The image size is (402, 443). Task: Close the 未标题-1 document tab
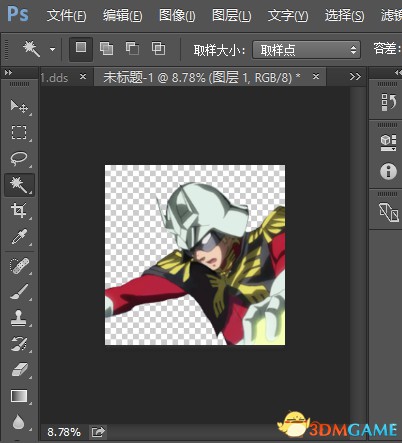(316, 77)
